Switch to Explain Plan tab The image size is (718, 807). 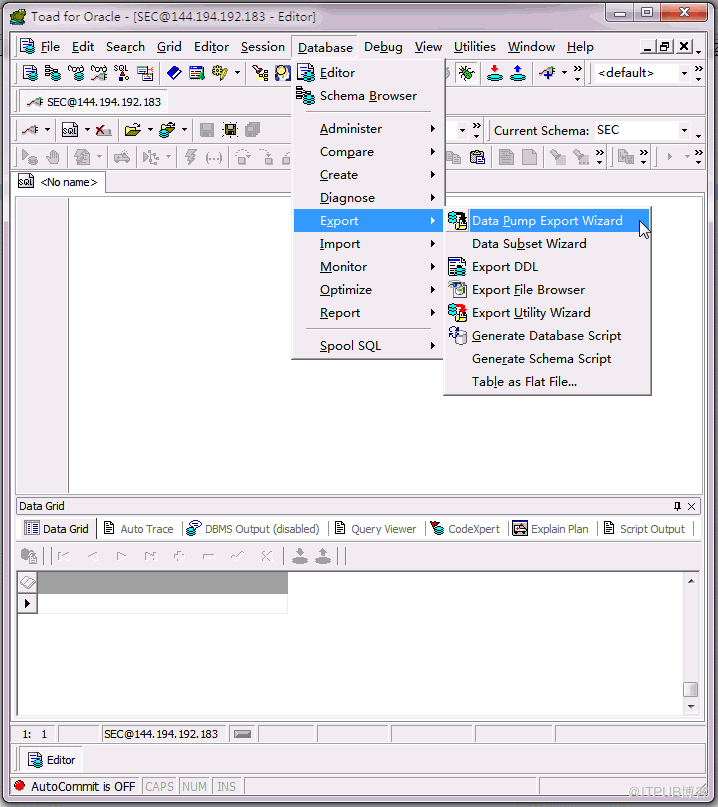pyautogui.click(x=550, y=529)
